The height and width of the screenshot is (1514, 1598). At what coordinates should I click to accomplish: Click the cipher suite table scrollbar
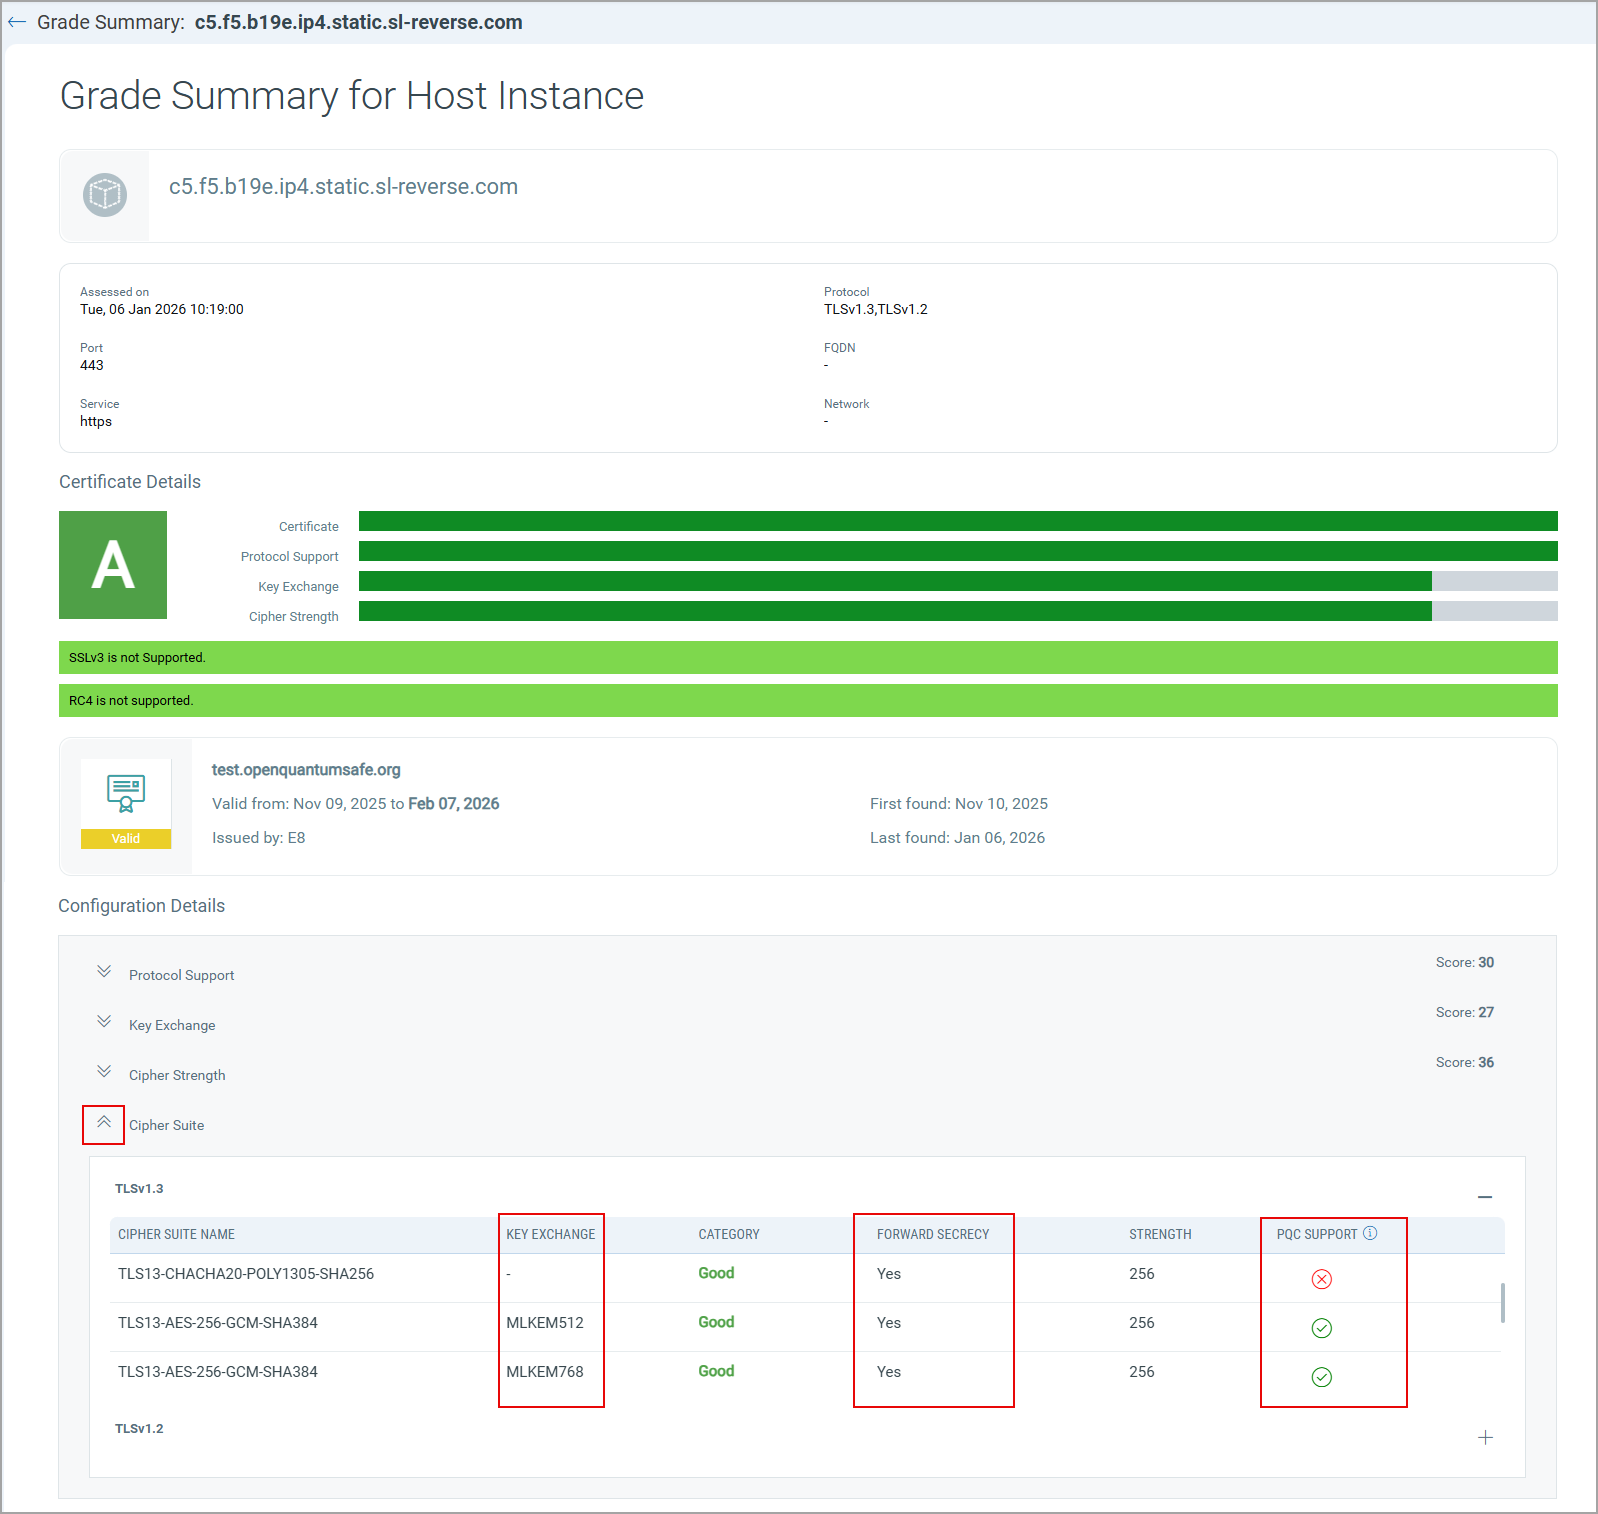click(x=1502, y=1303)
